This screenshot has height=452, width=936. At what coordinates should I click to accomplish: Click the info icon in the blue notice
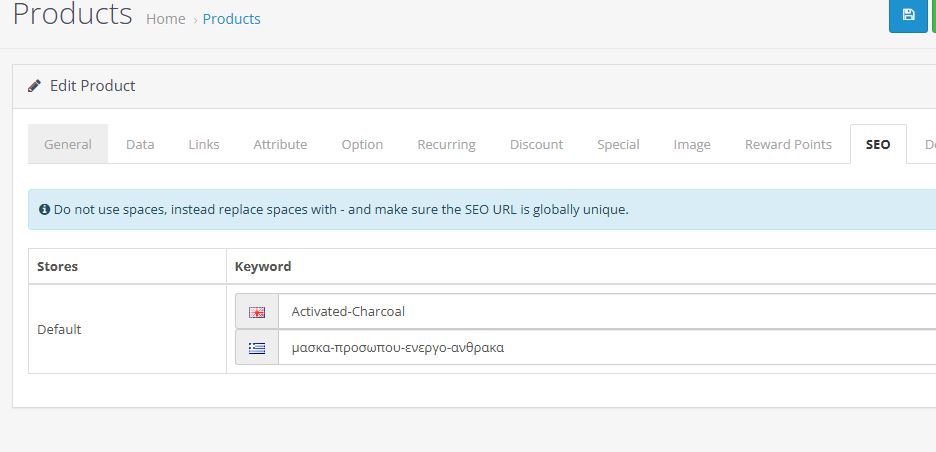click(x=44, y=210)
